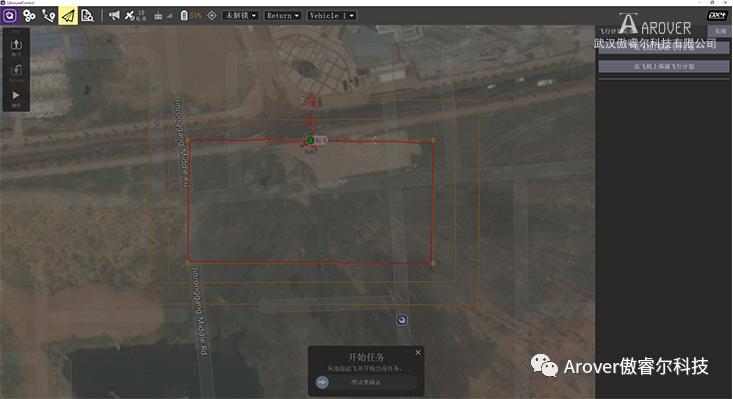Open battery status at 51%
Image resolution: width=733 pixels, height=399 pixels.
coord(191,15)
